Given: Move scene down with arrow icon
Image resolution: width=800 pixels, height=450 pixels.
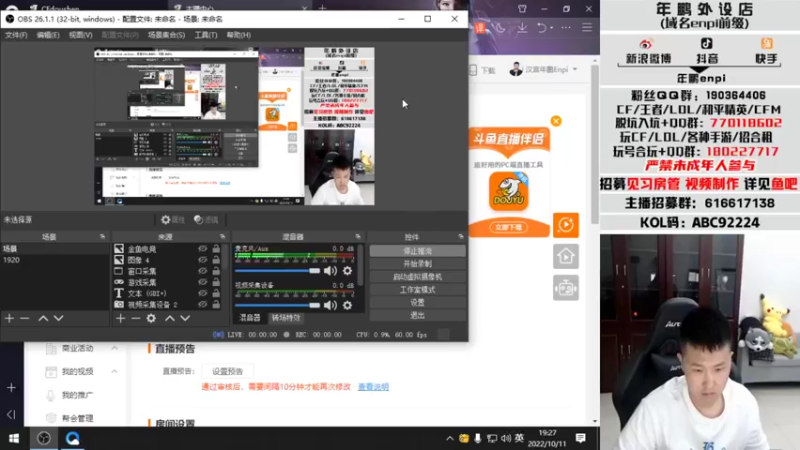Looking at the screenshot, I should click(59, 318).
